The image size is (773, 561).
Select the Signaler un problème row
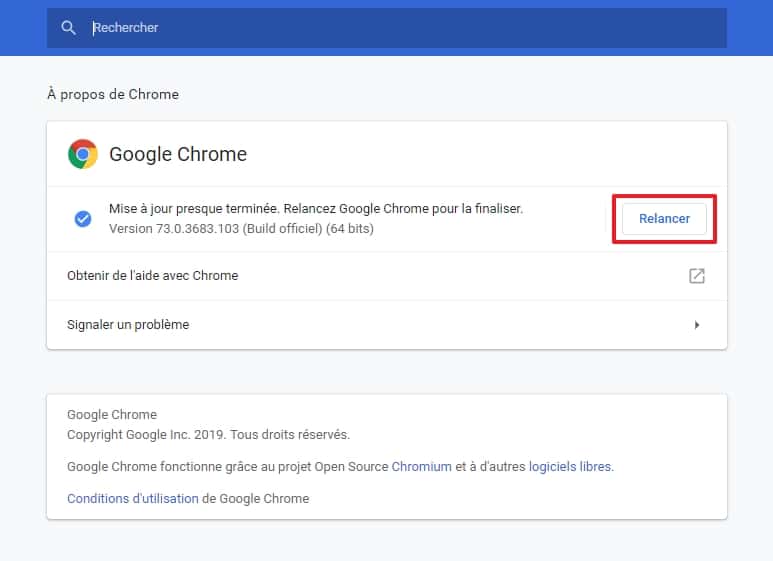click(x=387, y=325)
